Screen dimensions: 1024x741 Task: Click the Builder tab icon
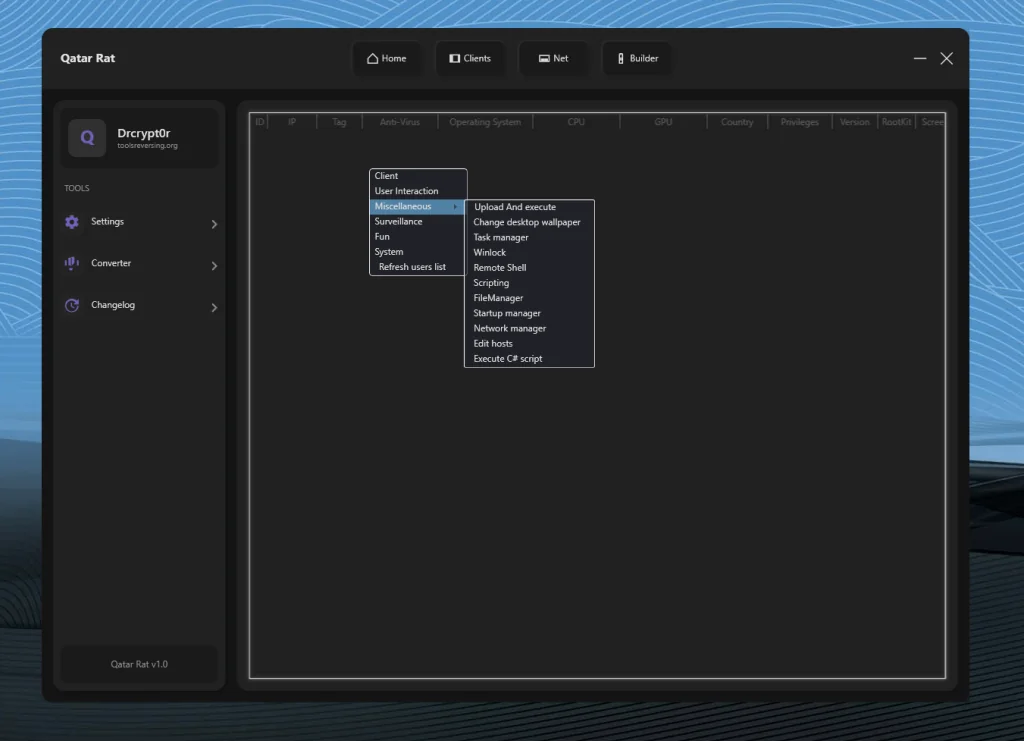[x=620, y=58]
